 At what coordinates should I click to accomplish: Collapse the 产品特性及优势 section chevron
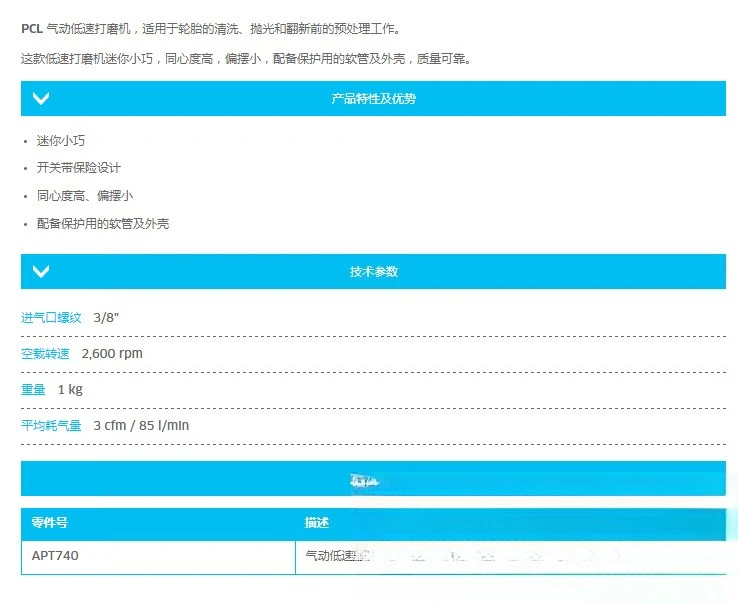click(x=41, y=98)
